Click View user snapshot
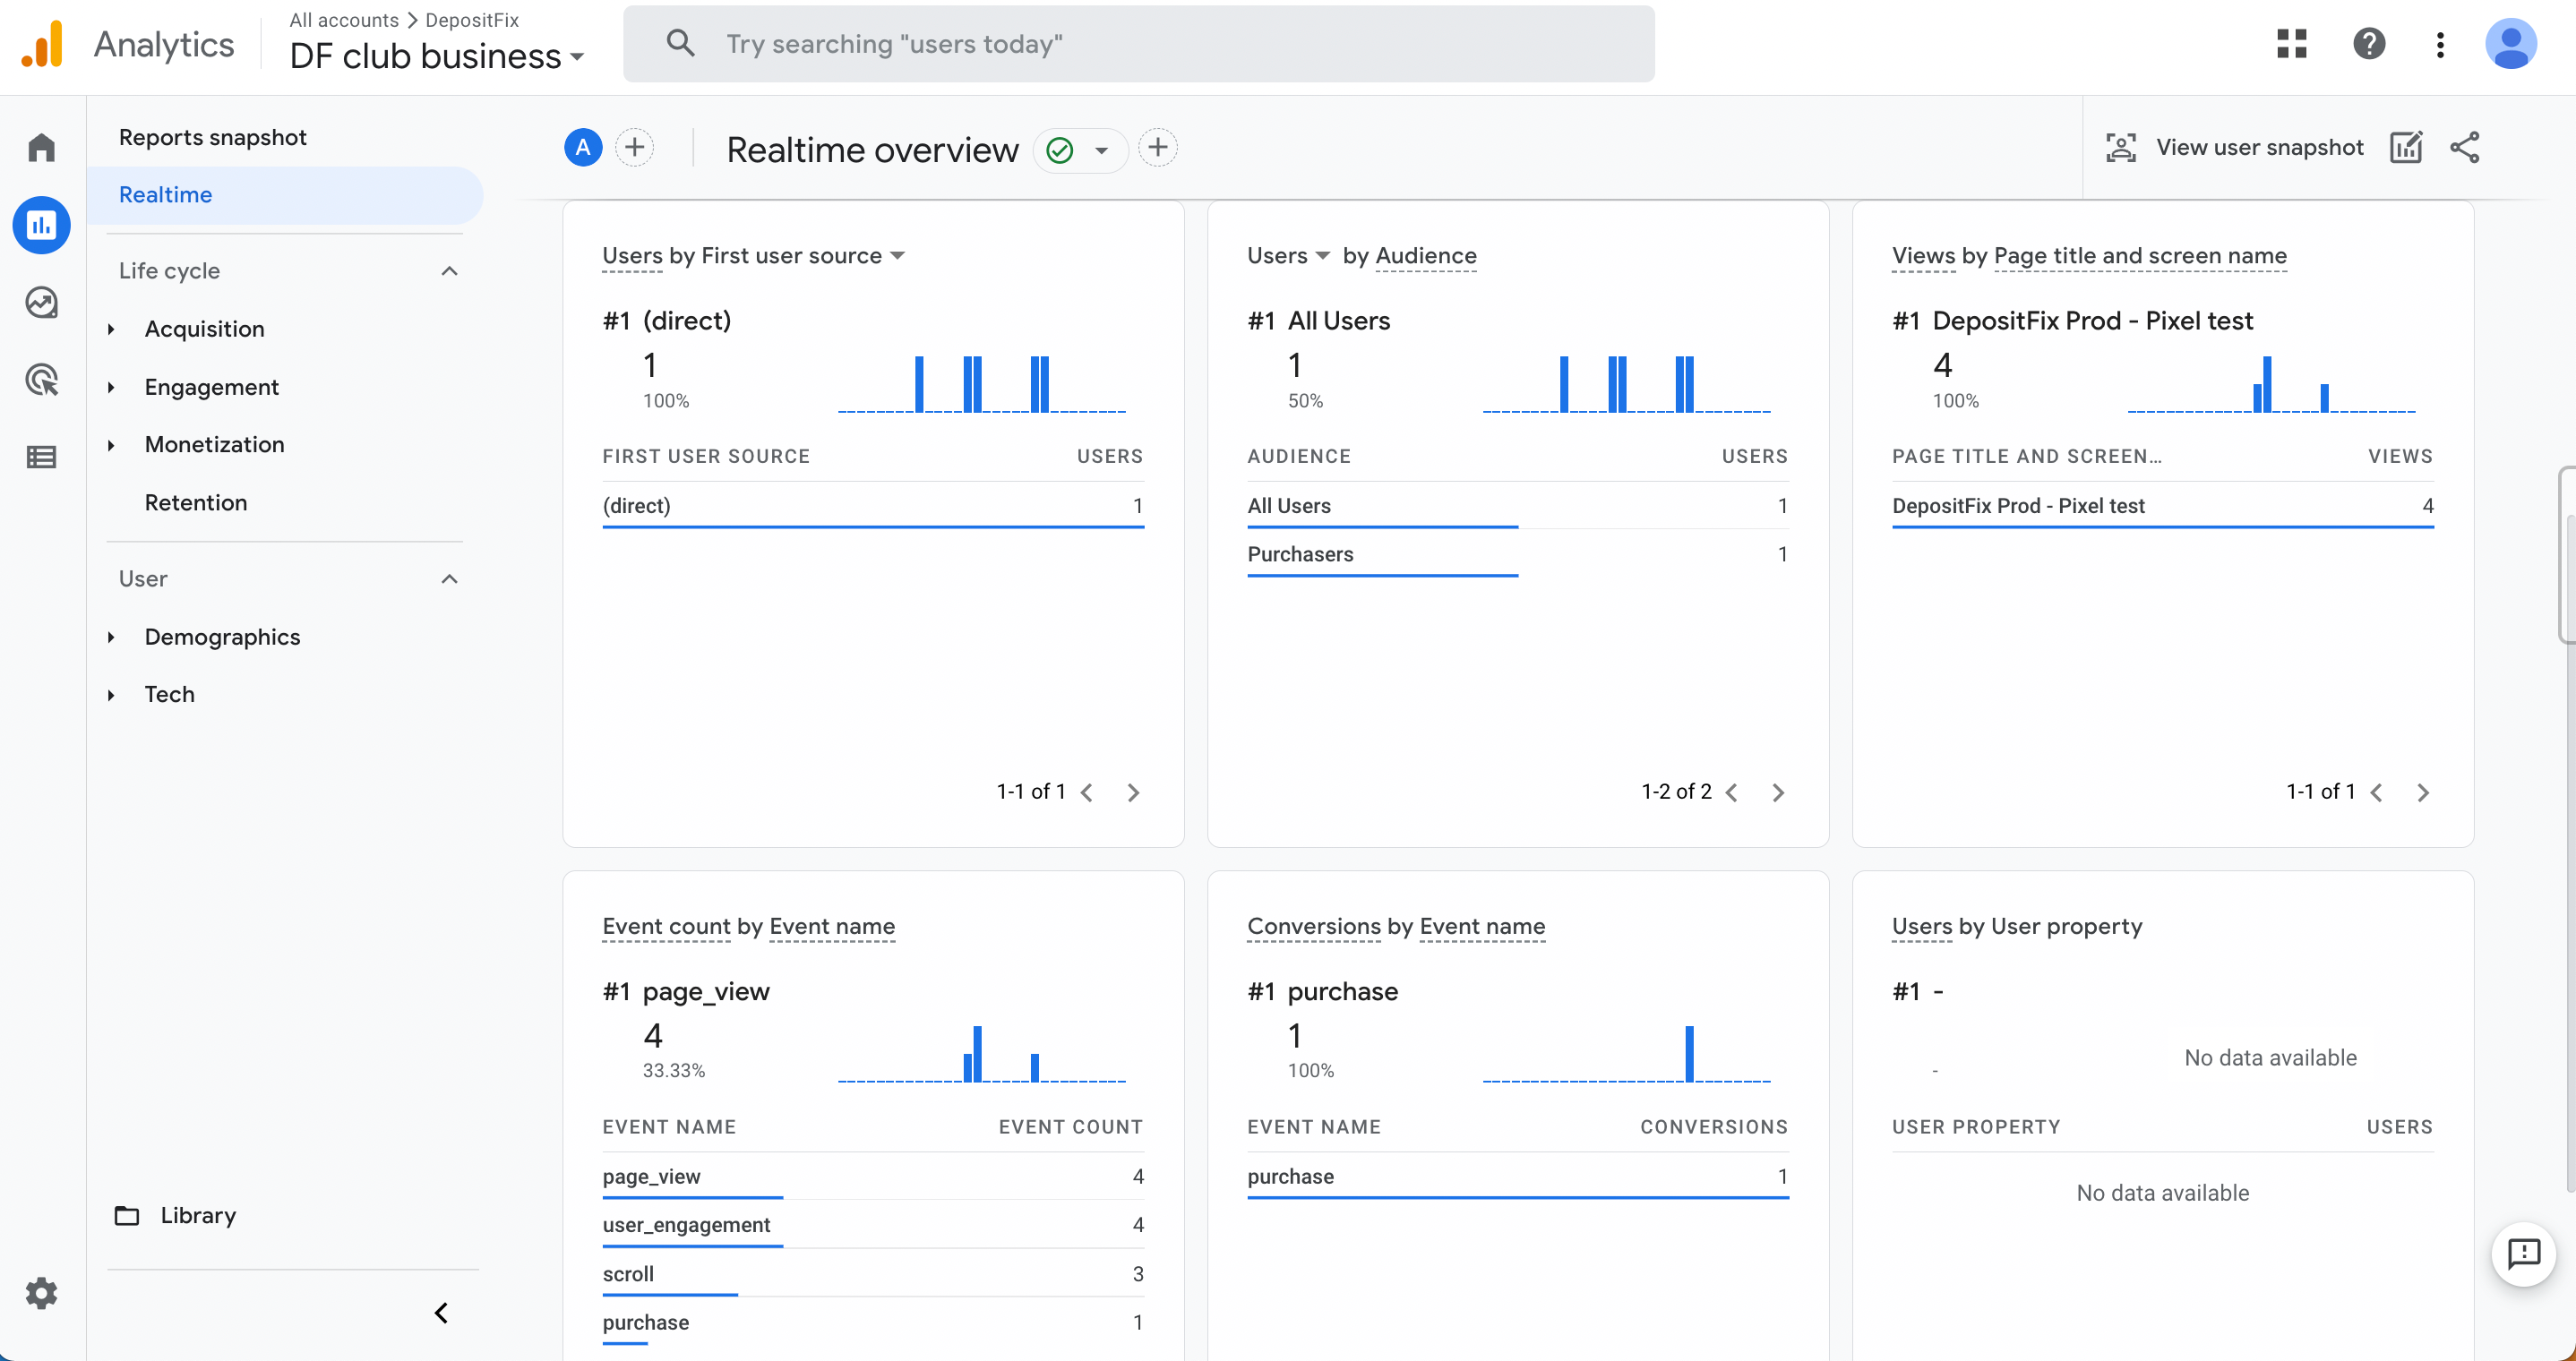Viewport: 2576px width, 1361px height. 2234,148
